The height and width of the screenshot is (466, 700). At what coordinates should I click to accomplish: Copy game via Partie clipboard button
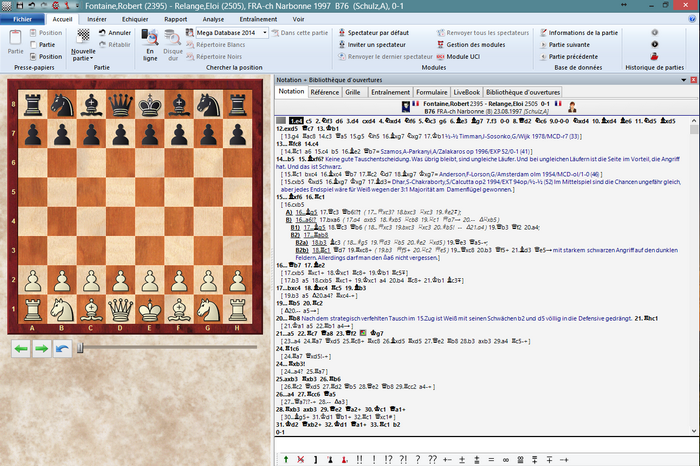click(x=42, y=45)
